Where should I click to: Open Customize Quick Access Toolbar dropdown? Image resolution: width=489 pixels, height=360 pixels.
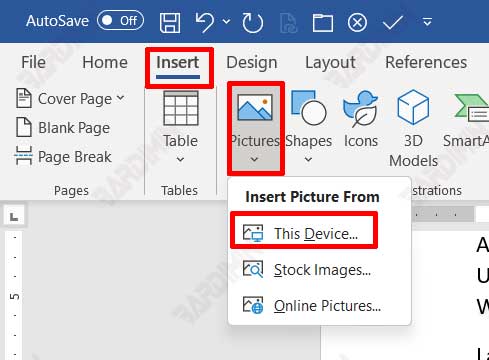427,22
